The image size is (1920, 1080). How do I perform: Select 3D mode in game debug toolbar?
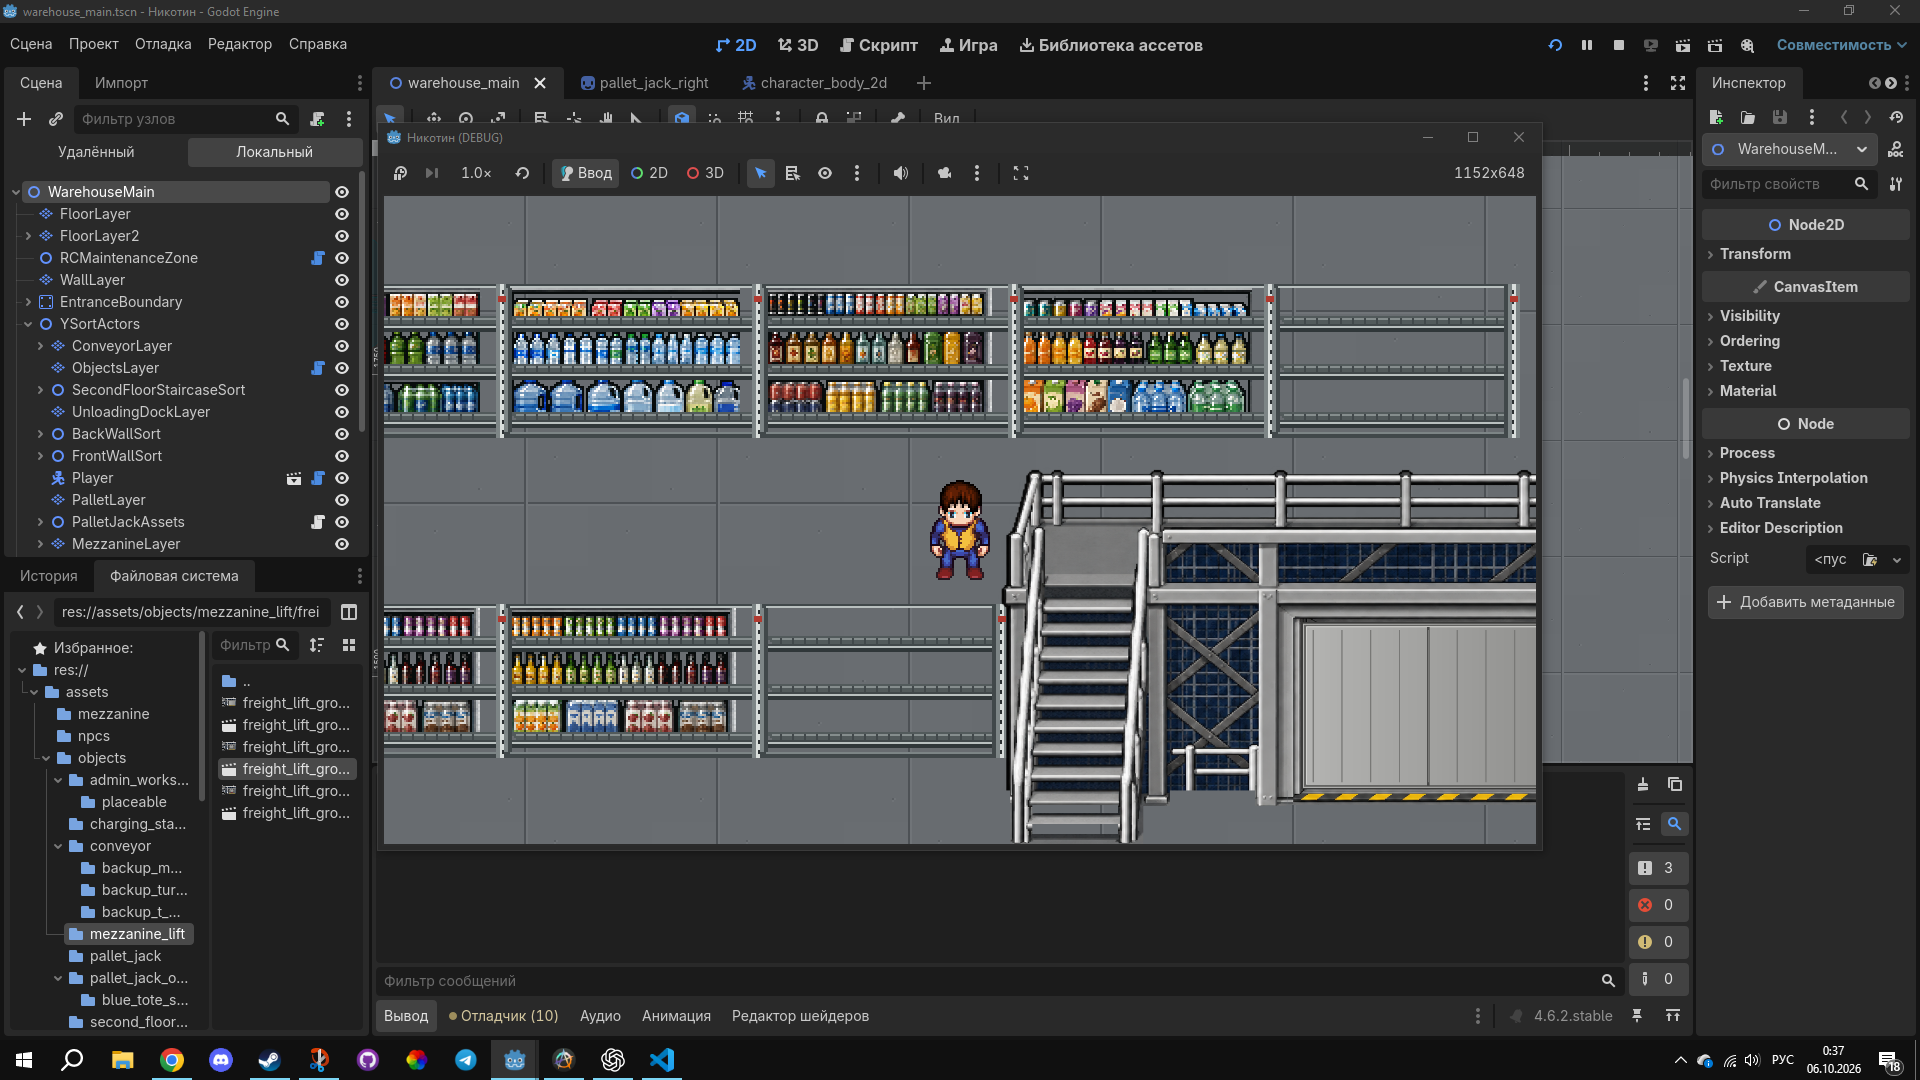705,173
